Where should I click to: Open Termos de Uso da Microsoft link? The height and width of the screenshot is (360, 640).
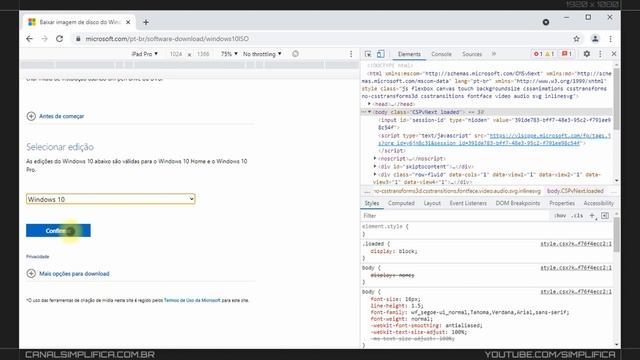tap(192, 300)
